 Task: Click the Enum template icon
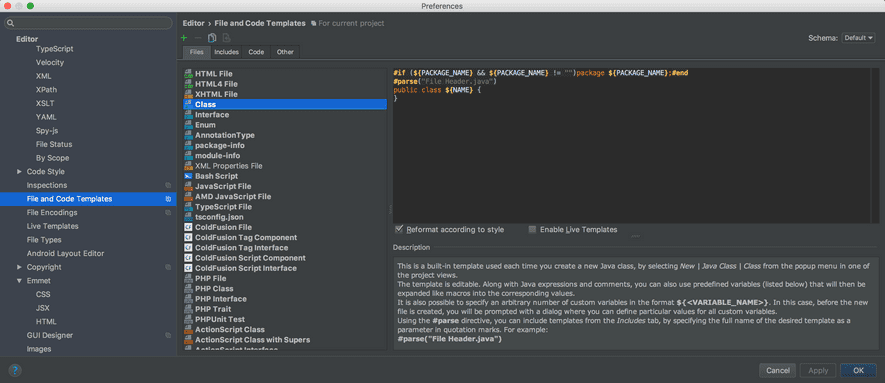[189, 125]
